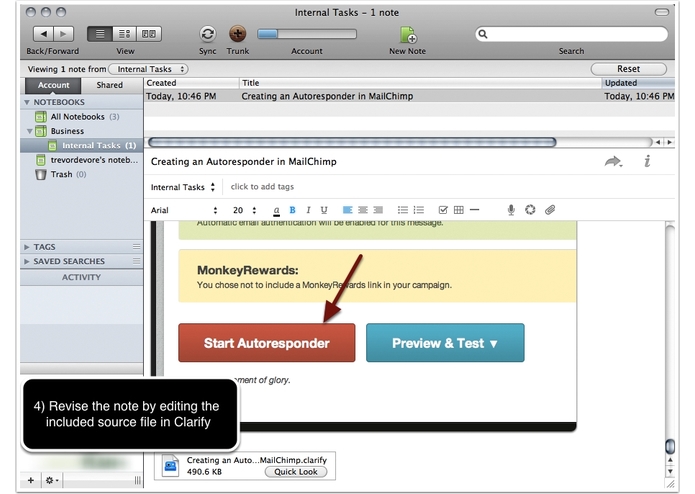695x494 pixels.
Task: Click the TAGS section options icon
Action: (x=137, y=247)
